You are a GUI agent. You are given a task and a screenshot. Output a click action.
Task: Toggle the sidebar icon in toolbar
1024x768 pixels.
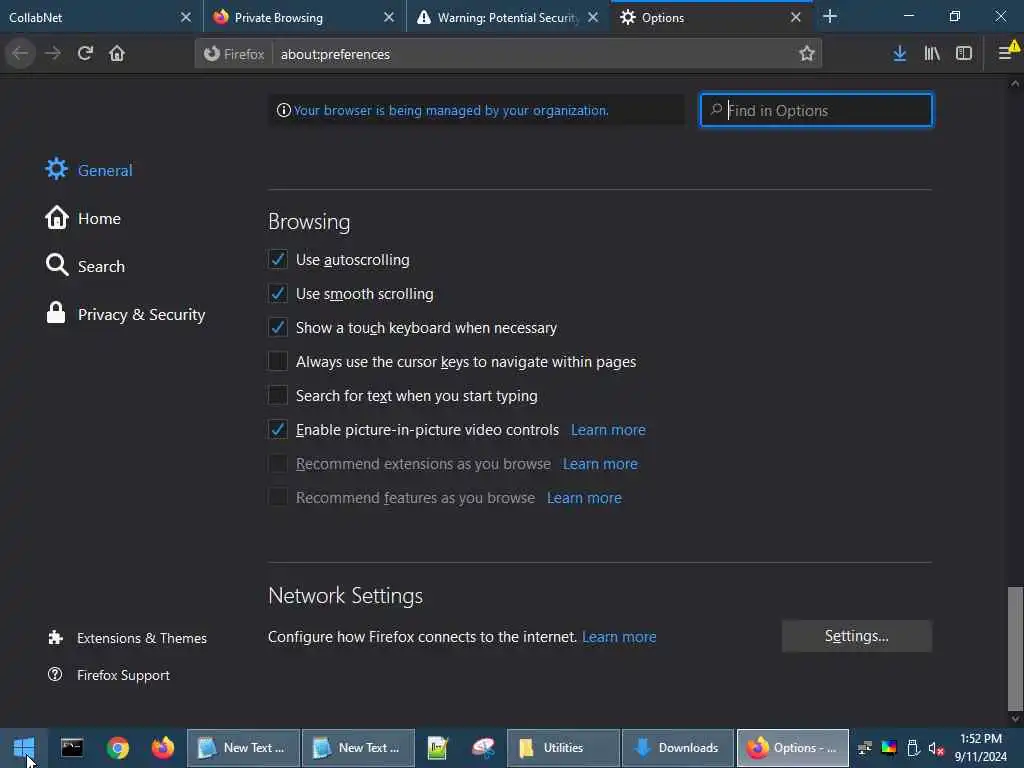(964, 54)
